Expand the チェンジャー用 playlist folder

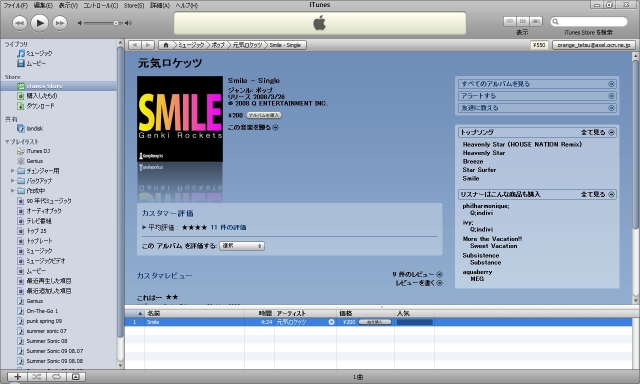pos(13,171)
